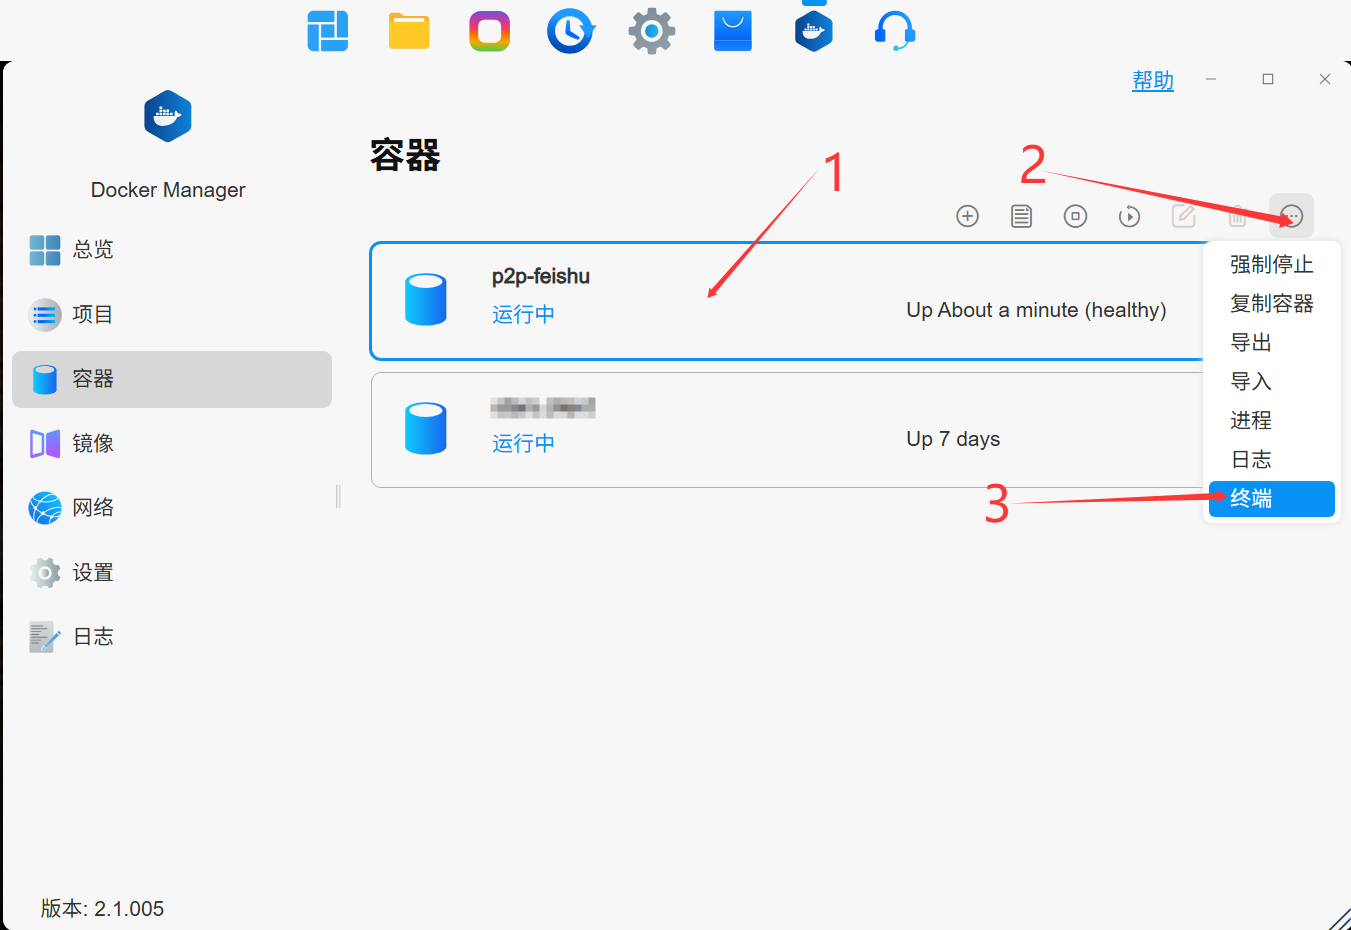Click the Docker Manager title text
1351x930 pixels.
pos(168,190)
